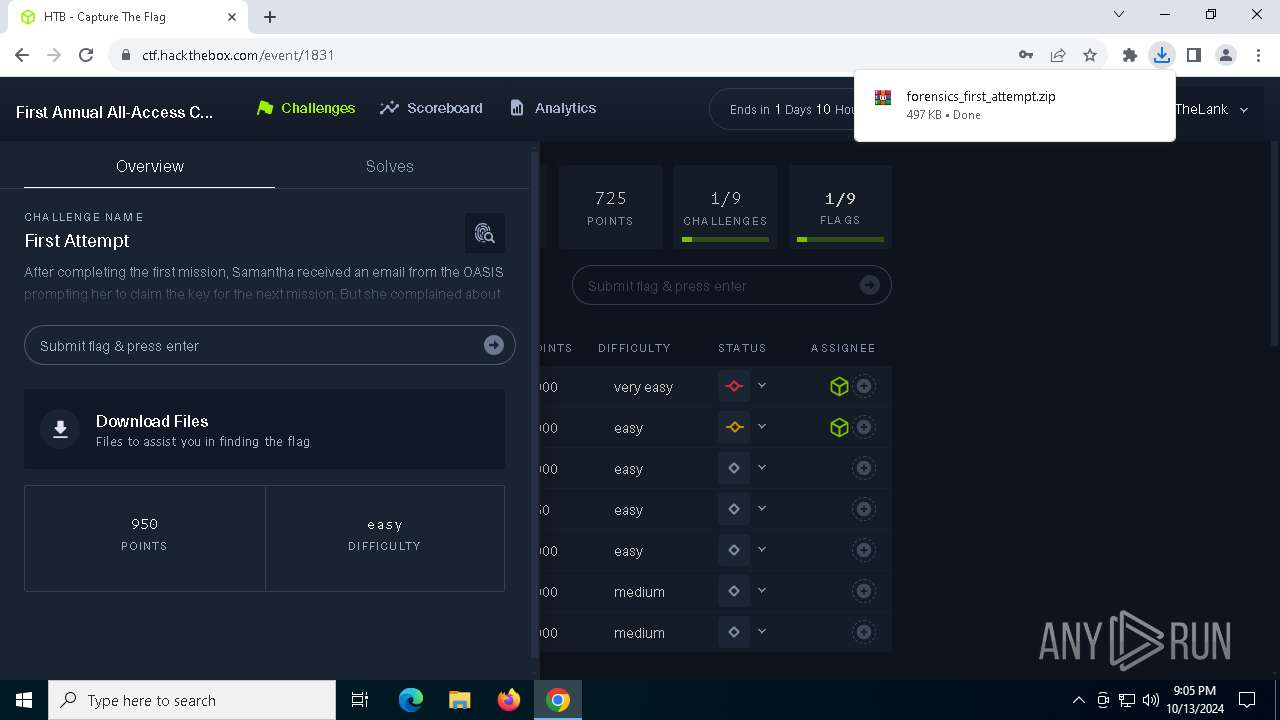Screen dimensions: 1280x720
Task: Open the Chrome downloads icon in the toolbar
Action: pyautogui.click(x=1162, y=55)
